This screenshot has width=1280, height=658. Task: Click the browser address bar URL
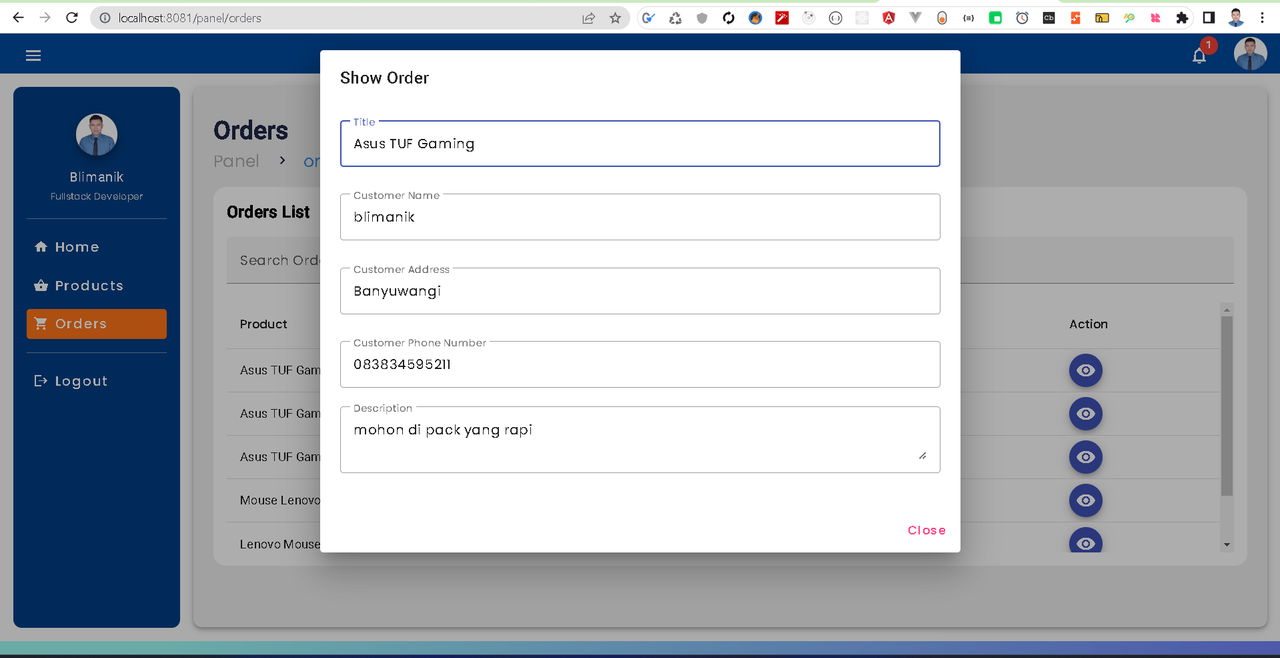pyautogui.click(x=190, y=18)
